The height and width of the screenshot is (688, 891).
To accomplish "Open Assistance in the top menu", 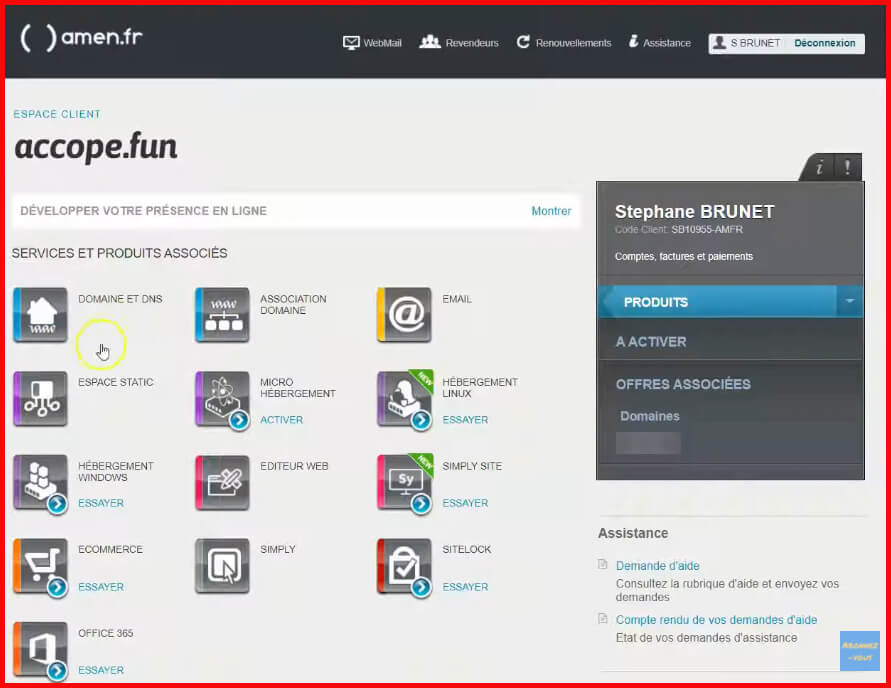I will (660, 43).
